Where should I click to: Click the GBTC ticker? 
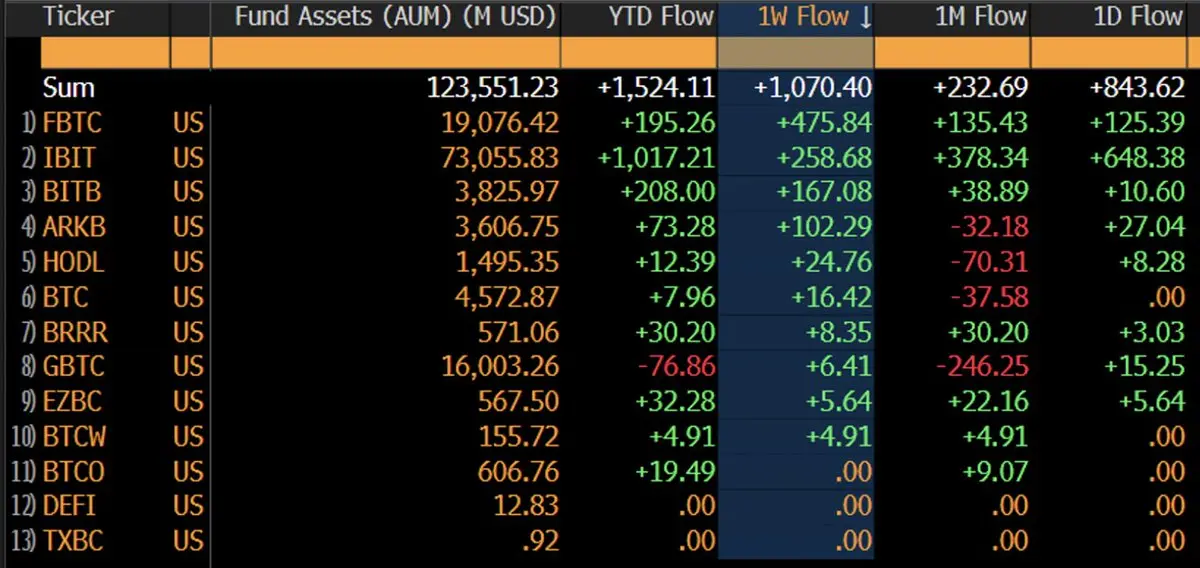point(73,367)
